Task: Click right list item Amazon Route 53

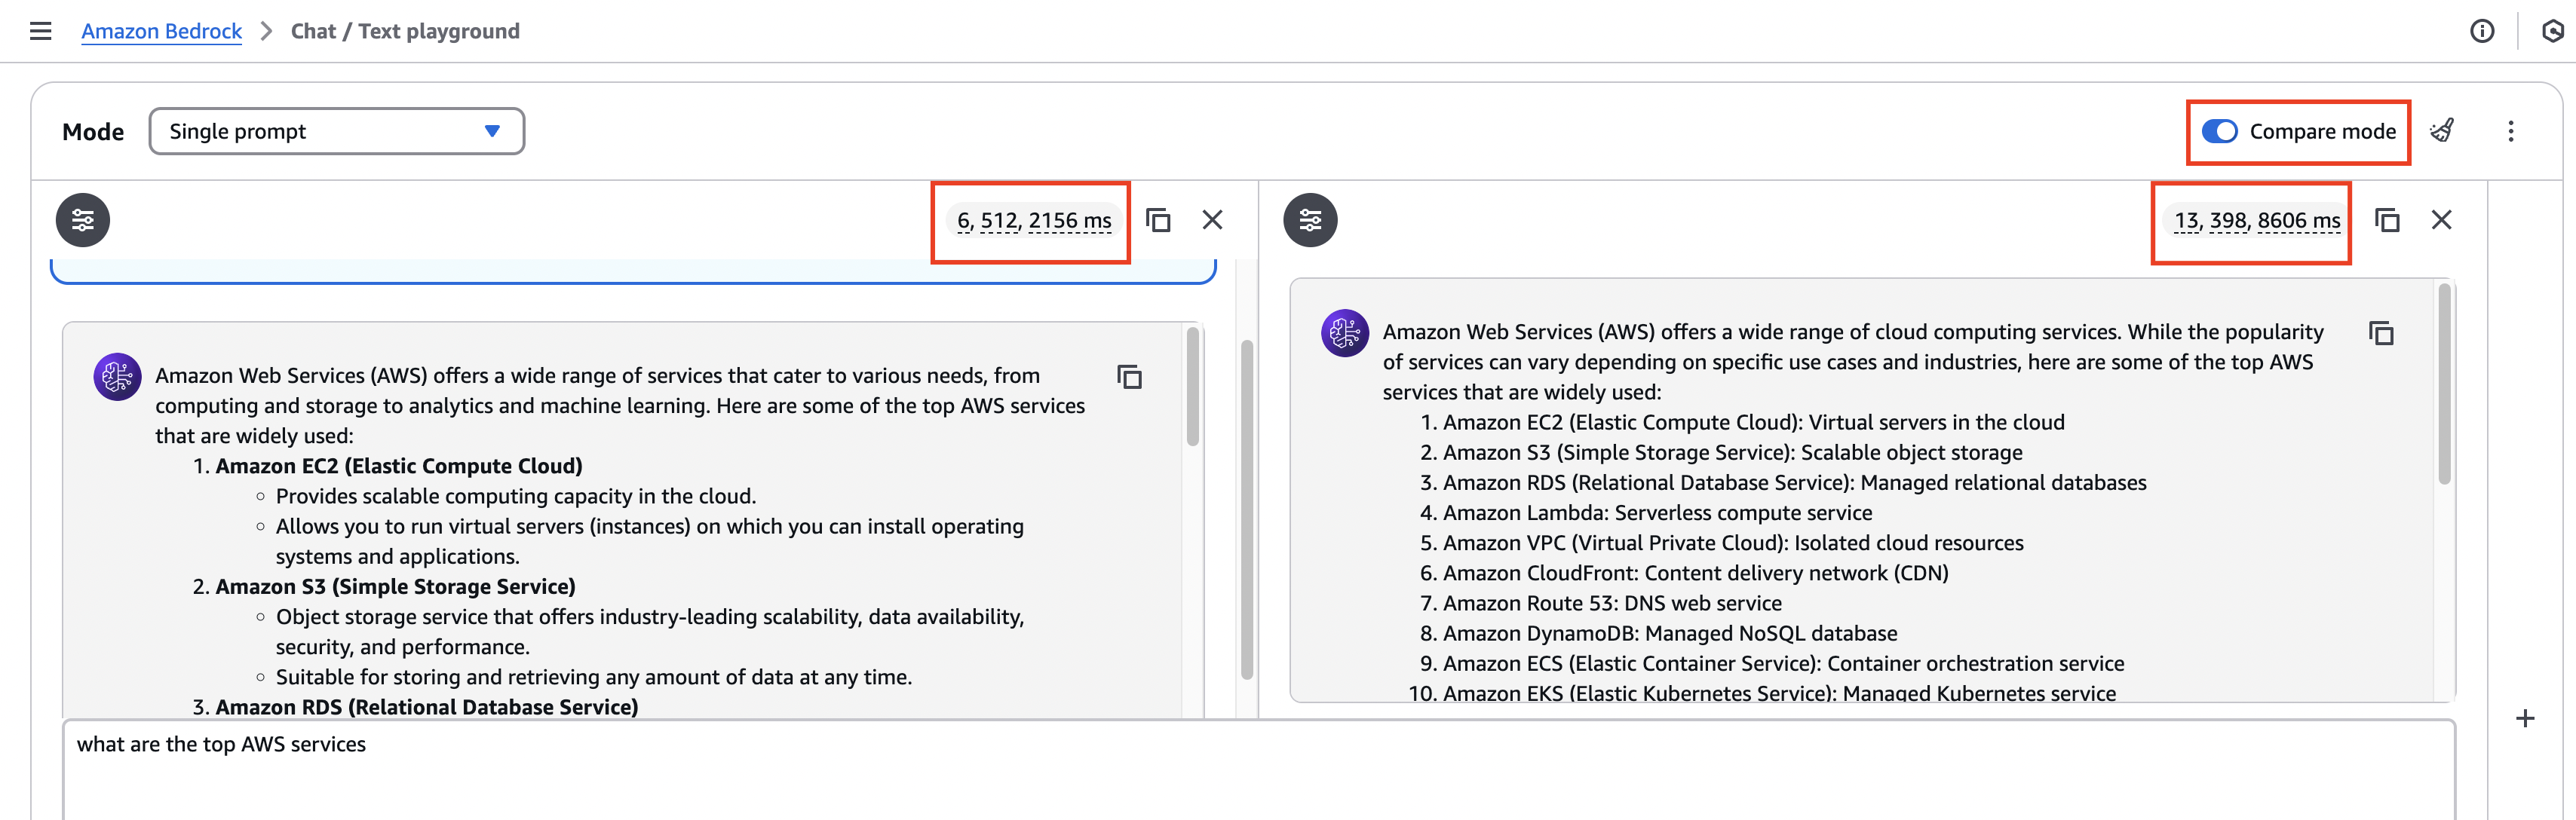Action: click(1612, 603)
